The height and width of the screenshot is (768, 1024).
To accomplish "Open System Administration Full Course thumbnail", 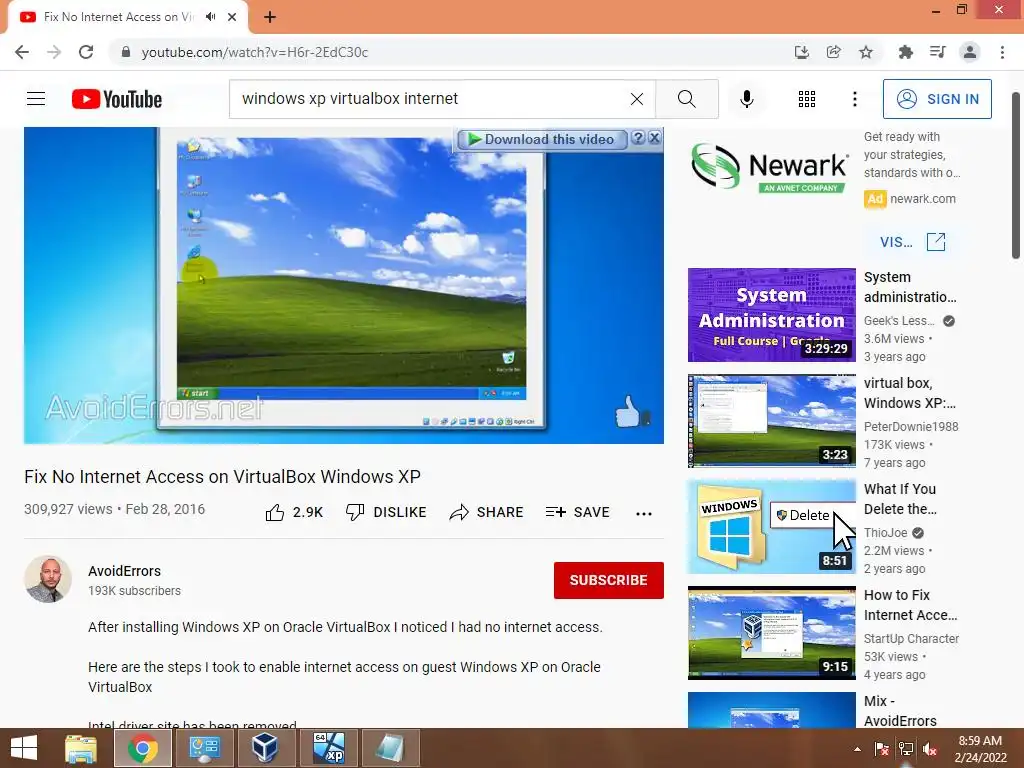I will click(x=771, y=315).
